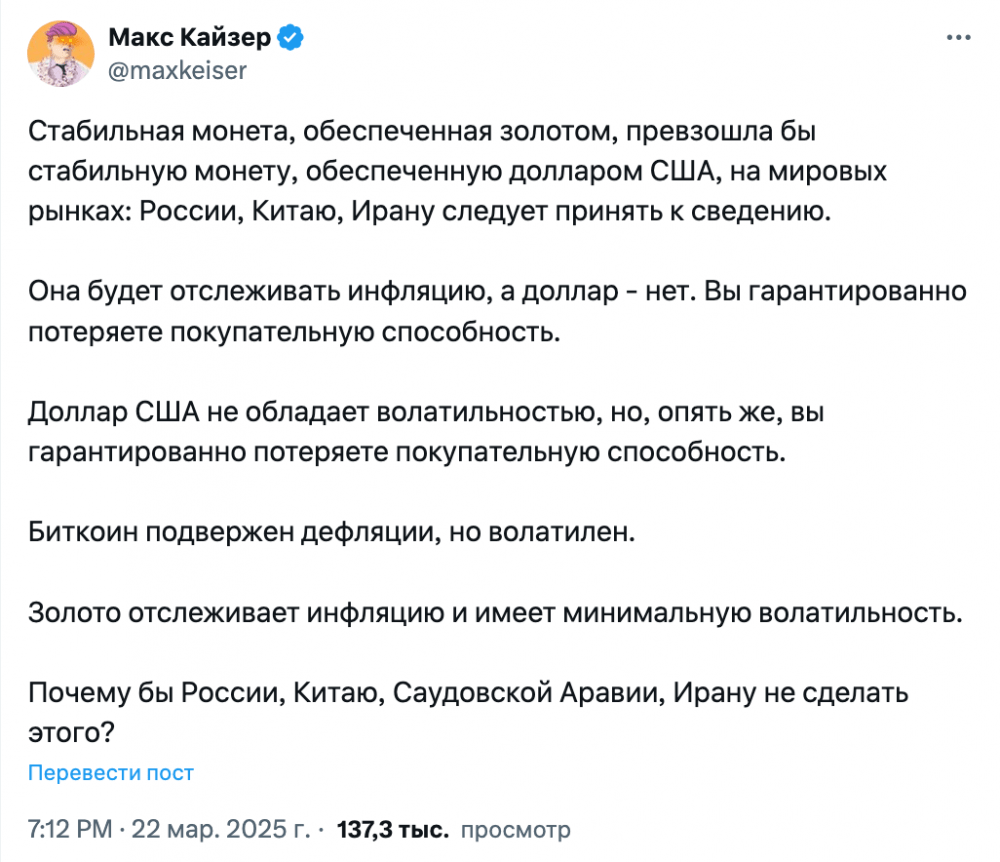The width and height of the screenshot is (1000, 862).
Task: Click the 7:12 PM timestamp
Action: coord(70,829)
